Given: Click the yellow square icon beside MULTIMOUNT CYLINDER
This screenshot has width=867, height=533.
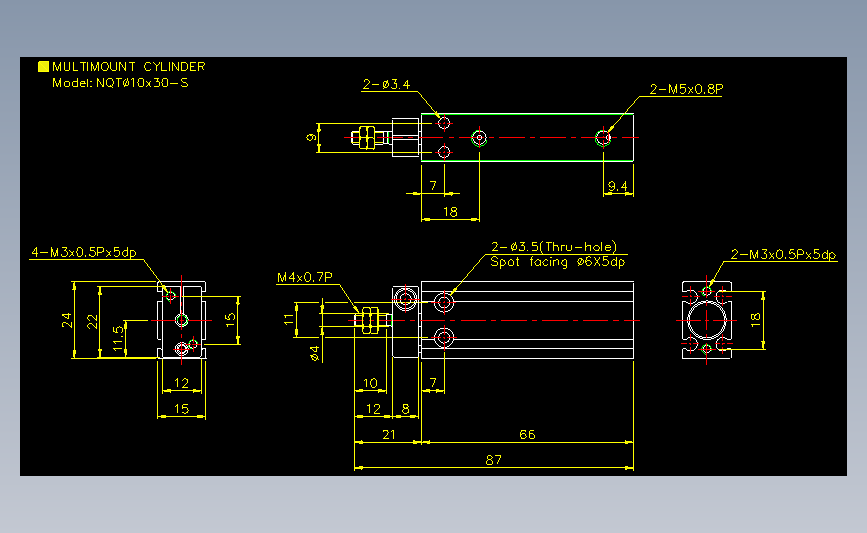Looking at the screenshot, I should [x=43, y=67].
